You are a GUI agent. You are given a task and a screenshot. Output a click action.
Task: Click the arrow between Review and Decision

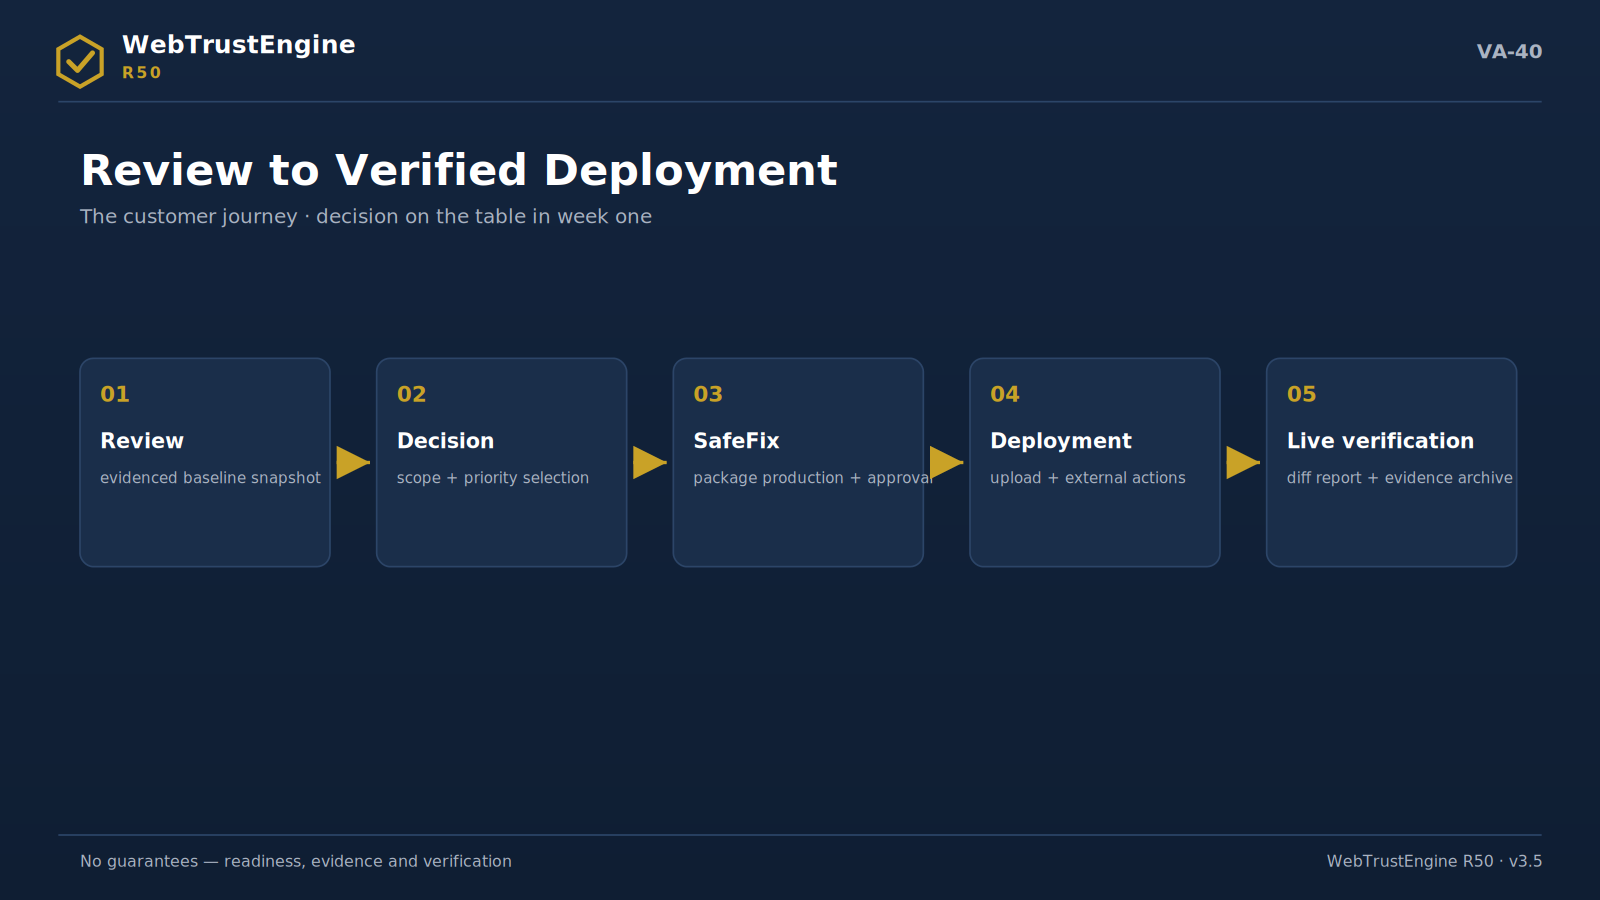[353, 462]
